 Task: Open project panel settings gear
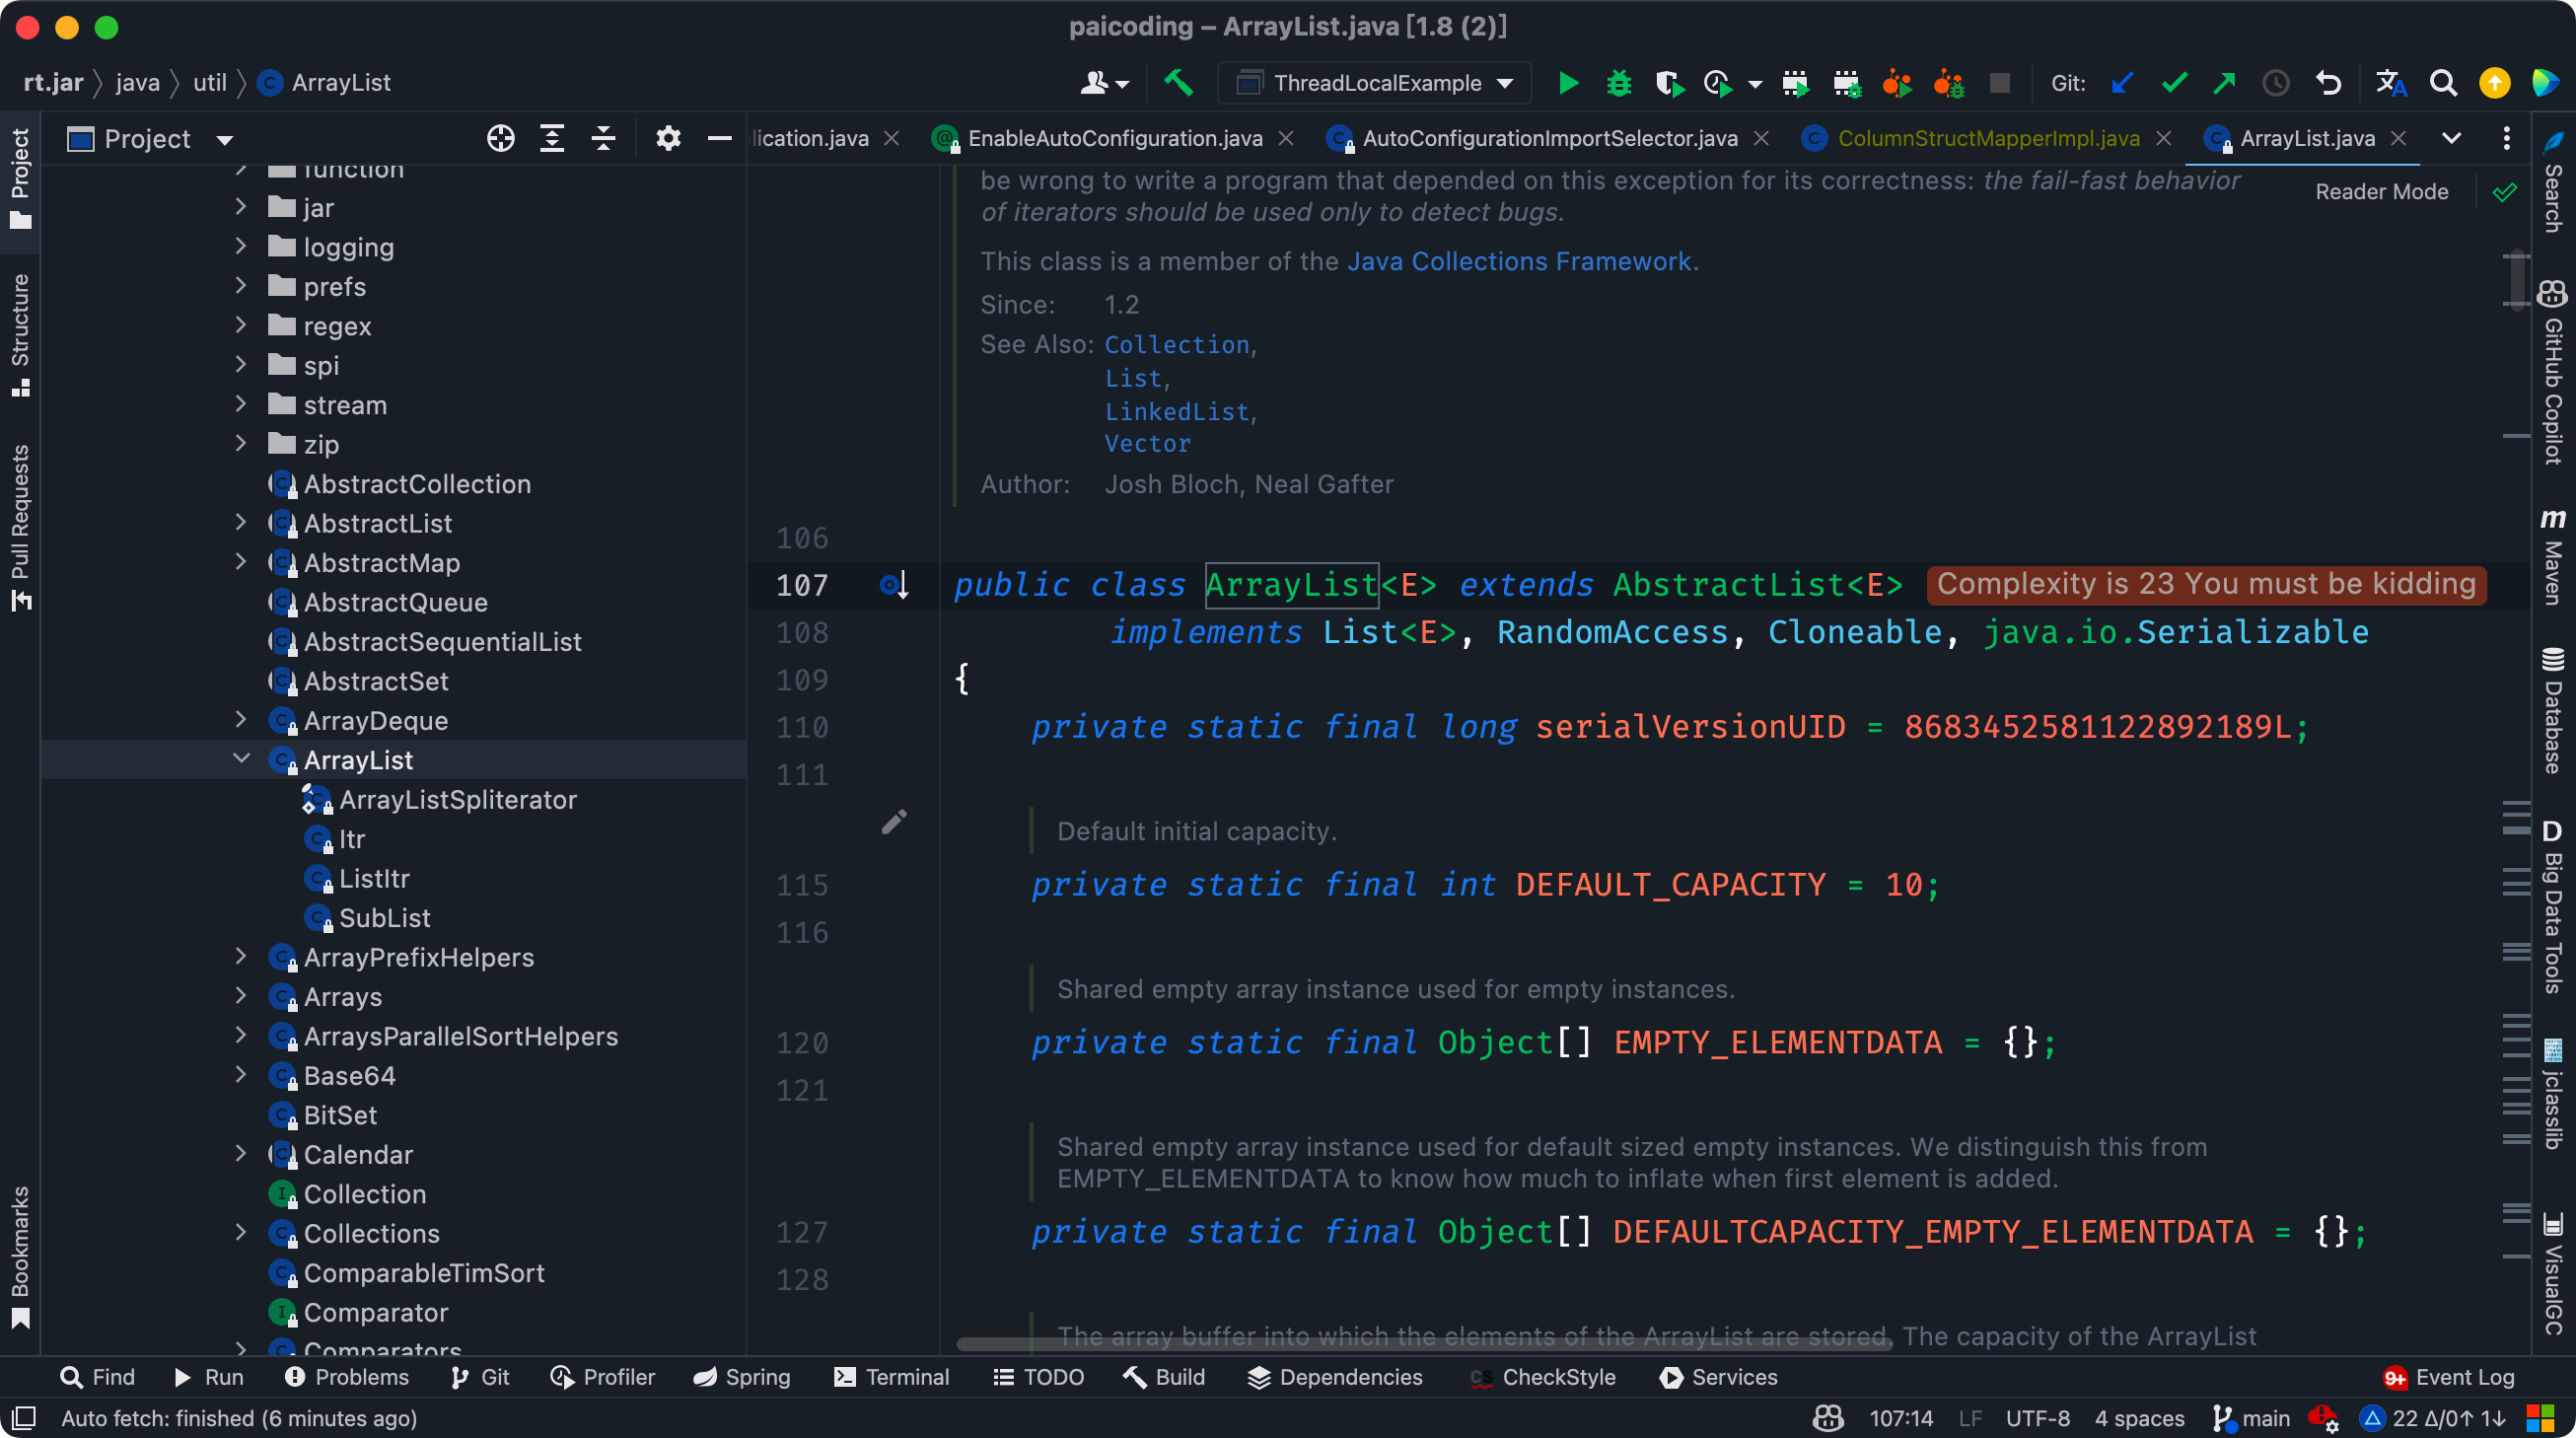[668, 139]
